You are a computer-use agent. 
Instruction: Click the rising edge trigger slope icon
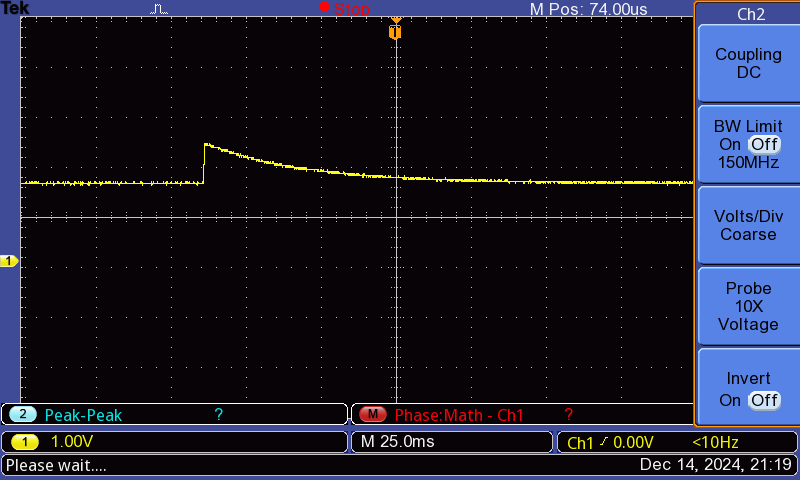tap(604, 442)
